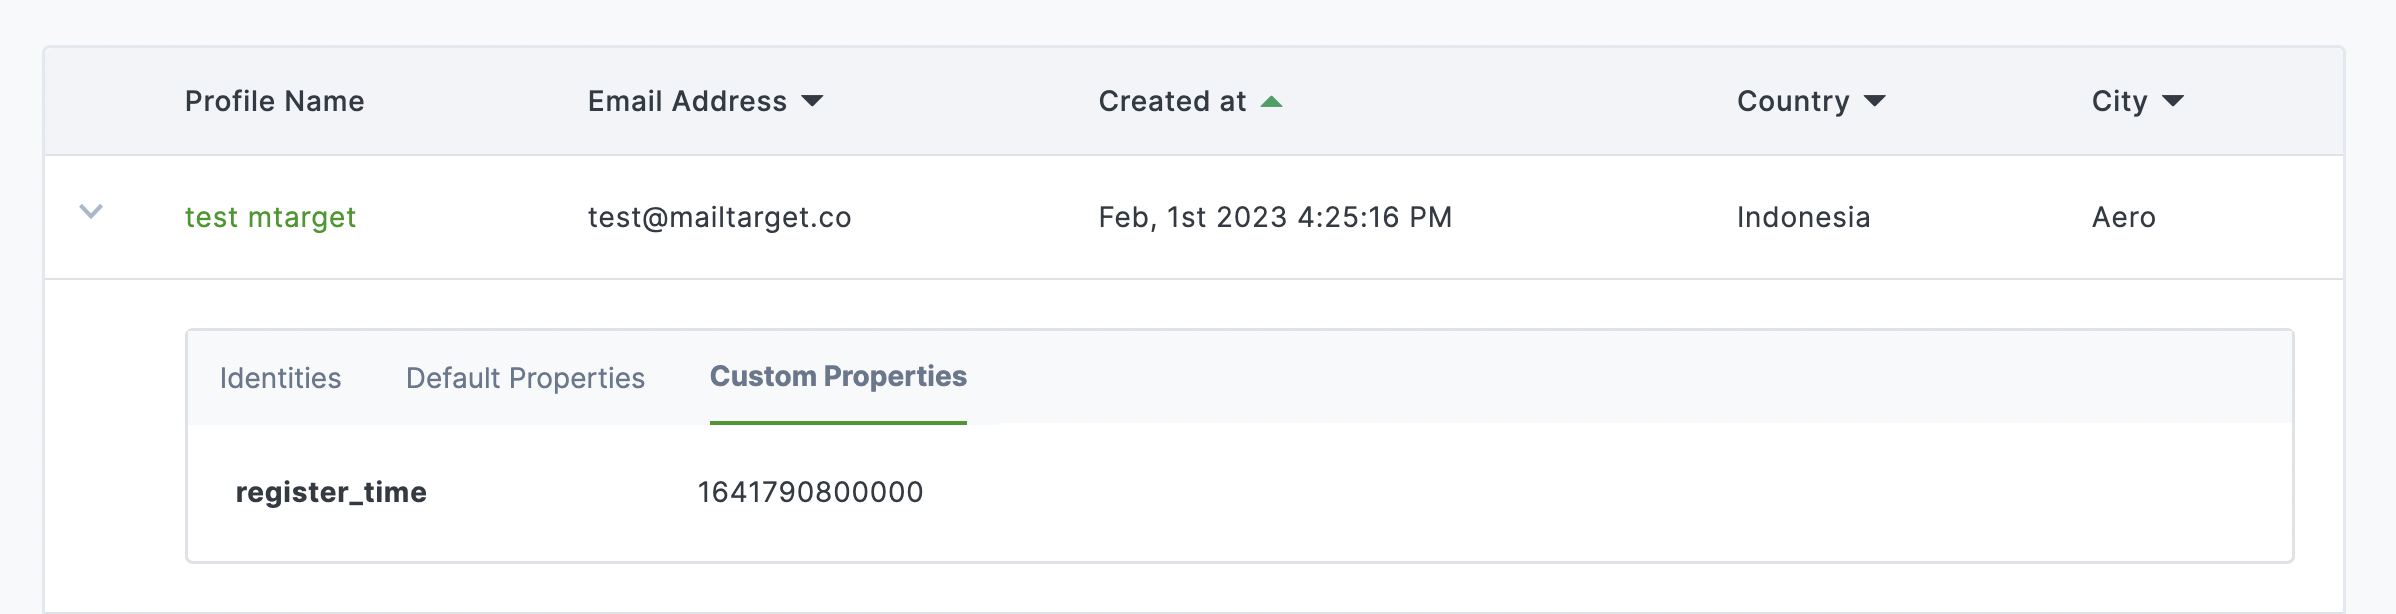Click the City column header text
This screenshot has width=2396, height=614.
pos(2119,101)
